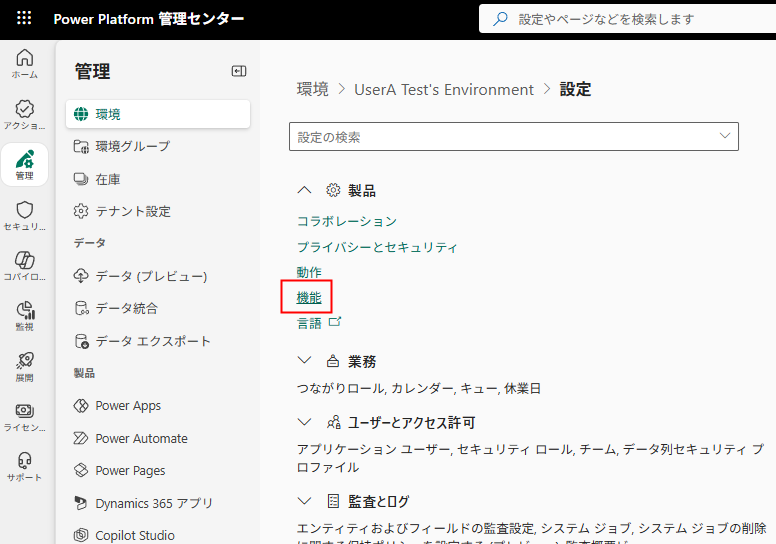This screenshot has height=544, width=776.
Task: Collapse the 製品 settings section
Action: click(305, 190)
